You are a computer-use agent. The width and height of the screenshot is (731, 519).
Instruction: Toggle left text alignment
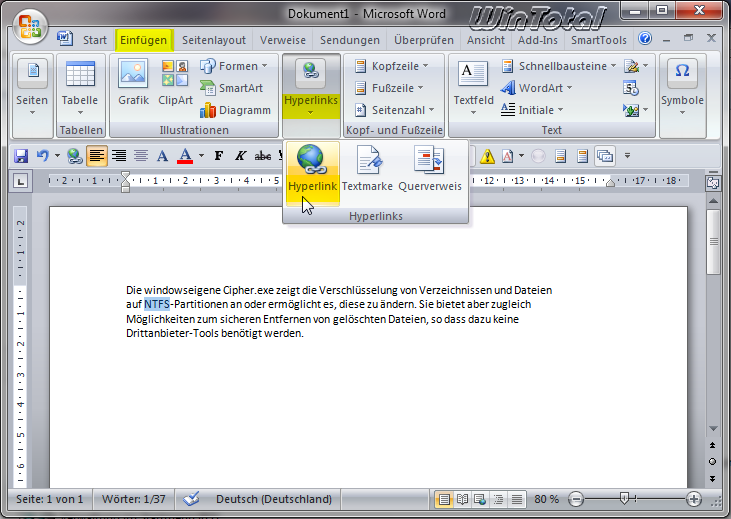tap(97, 156)
